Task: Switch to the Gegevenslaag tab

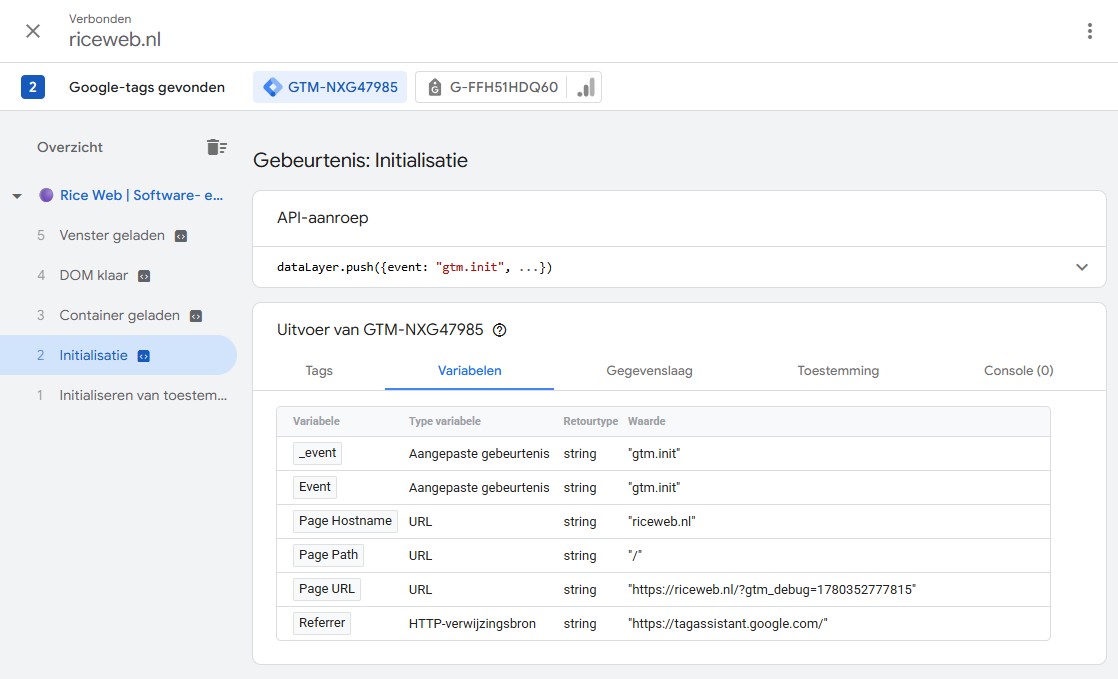Action: coord(650,371)
